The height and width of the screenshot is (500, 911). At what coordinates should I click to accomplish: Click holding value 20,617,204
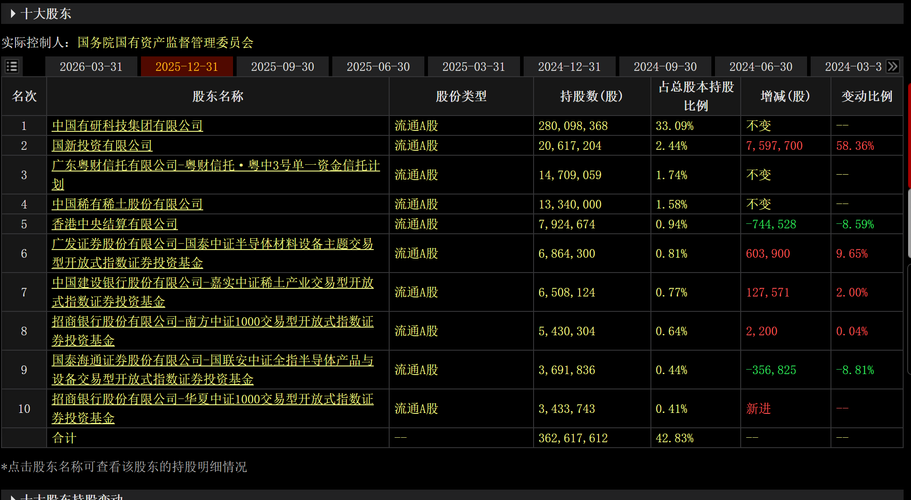coord(570,146)
